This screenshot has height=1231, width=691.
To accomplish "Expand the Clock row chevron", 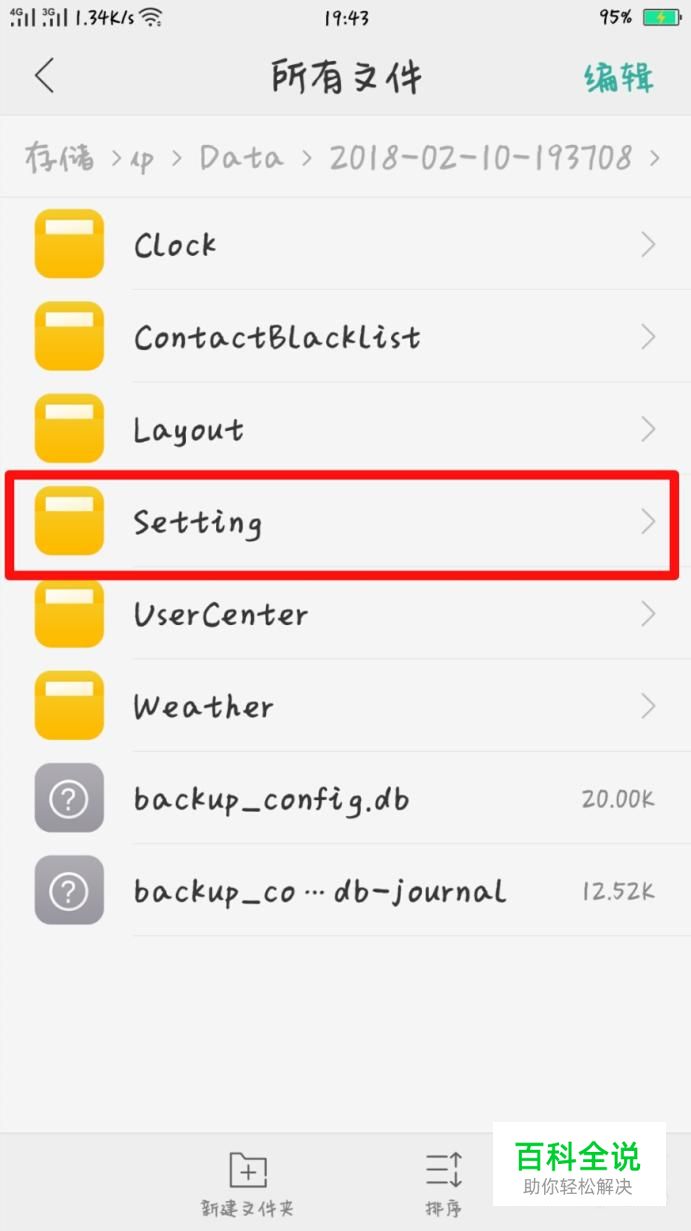I will [x=648, y=244].
